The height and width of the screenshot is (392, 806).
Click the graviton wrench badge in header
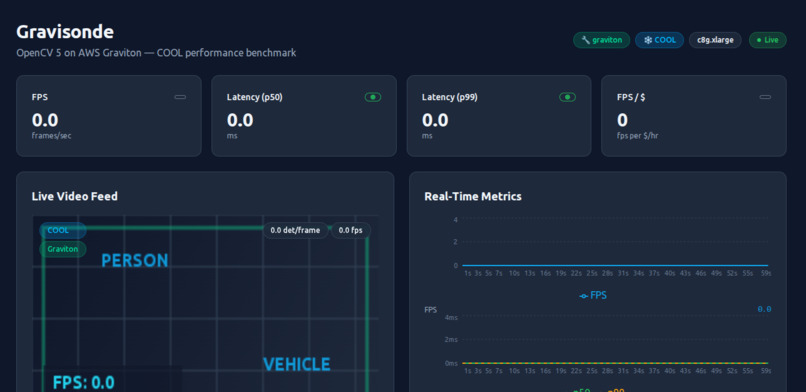tap(601, 40)
